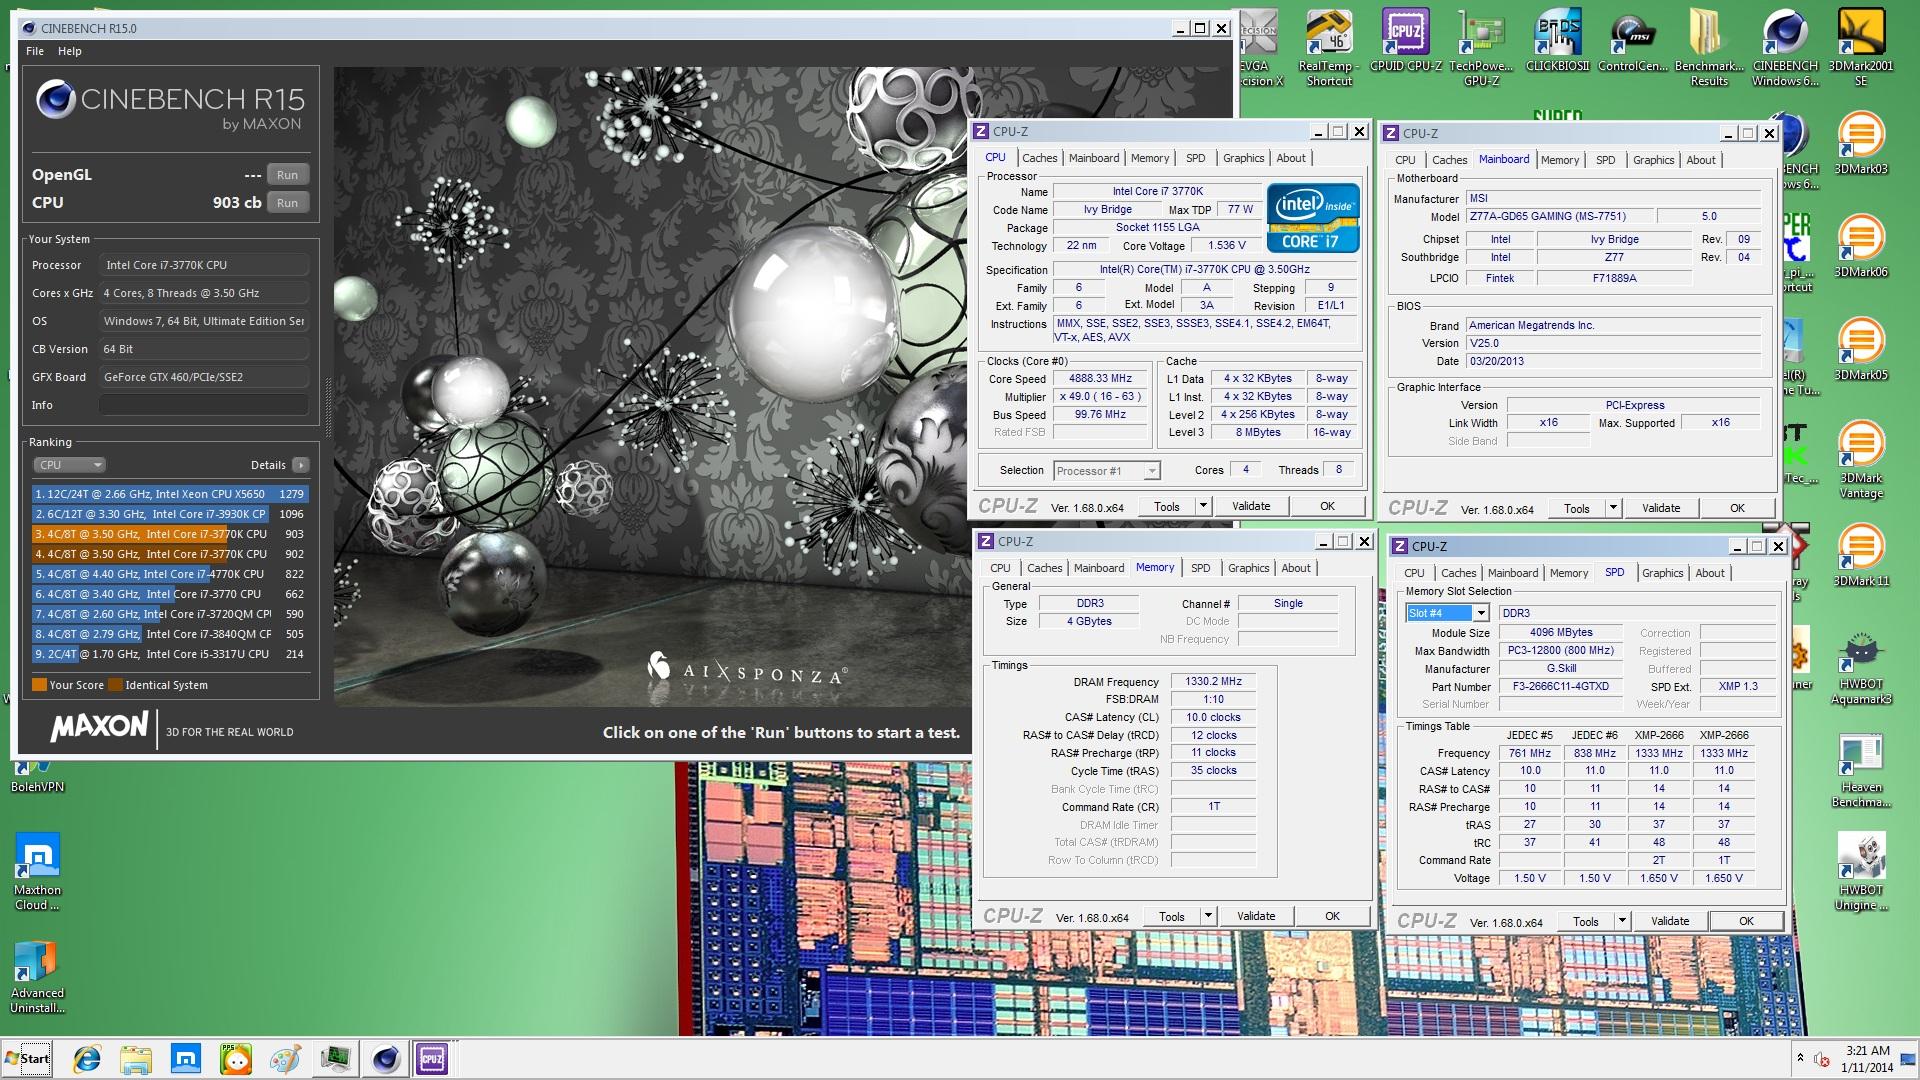Click the Start button
Screen dimensions: 1920x1080
pyautogui.click(x=28, y=1059)
